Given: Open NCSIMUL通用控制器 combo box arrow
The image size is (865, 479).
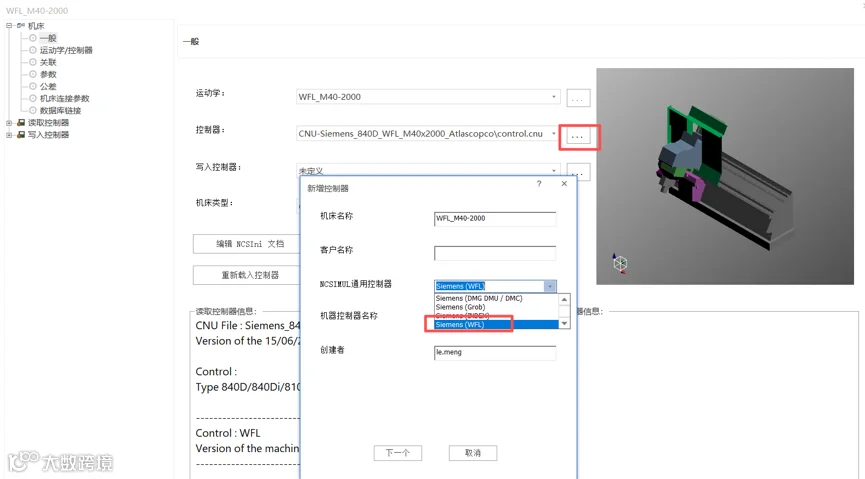Looking at the screenshot, I should pos(549,286).
